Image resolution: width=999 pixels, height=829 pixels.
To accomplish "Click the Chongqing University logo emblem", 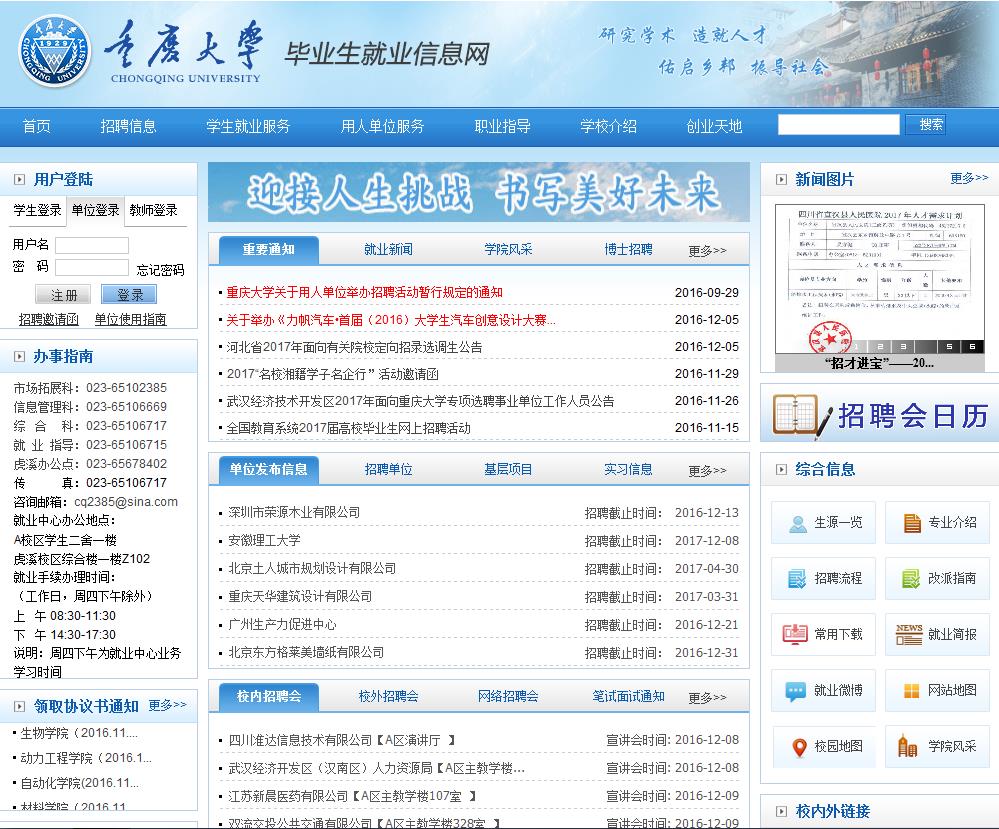I will pos(55,51).
